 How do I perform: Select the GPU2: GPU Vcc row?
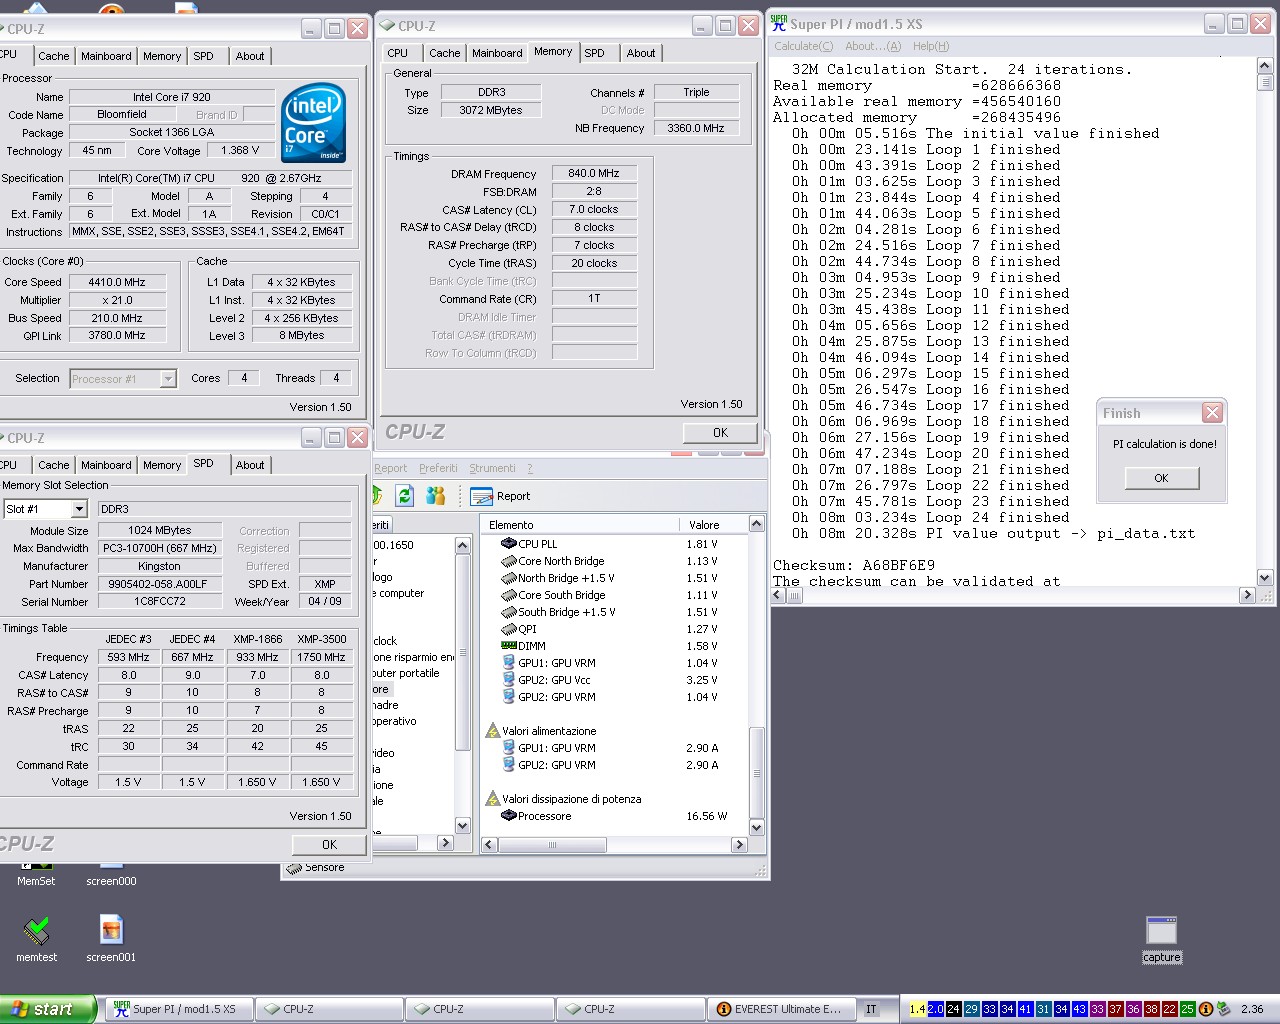coord(614,680)
